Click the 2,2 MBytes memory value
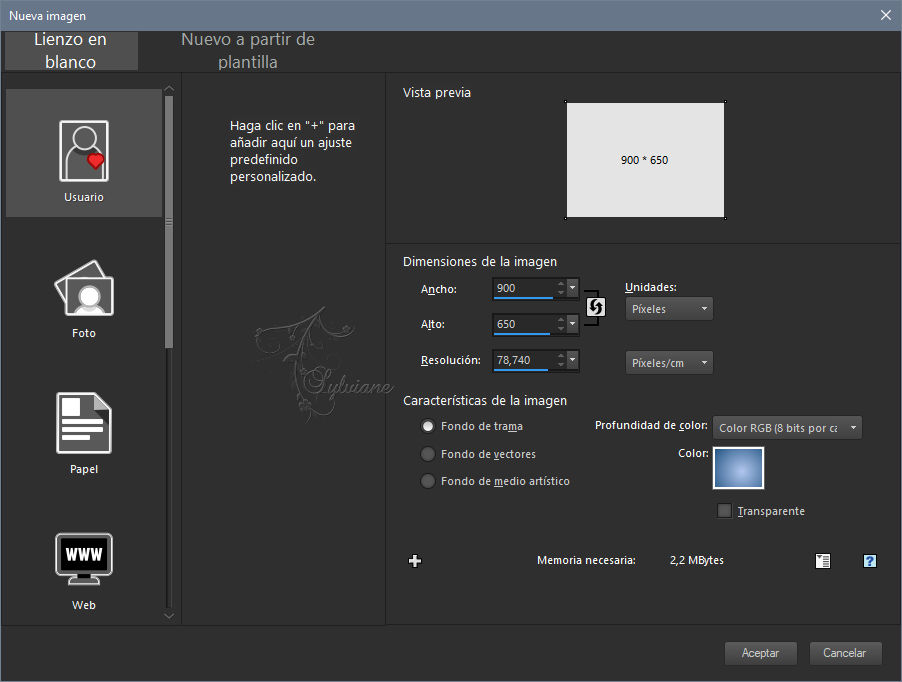Screen dimensions: 902x682 click(x=697, y=560)
